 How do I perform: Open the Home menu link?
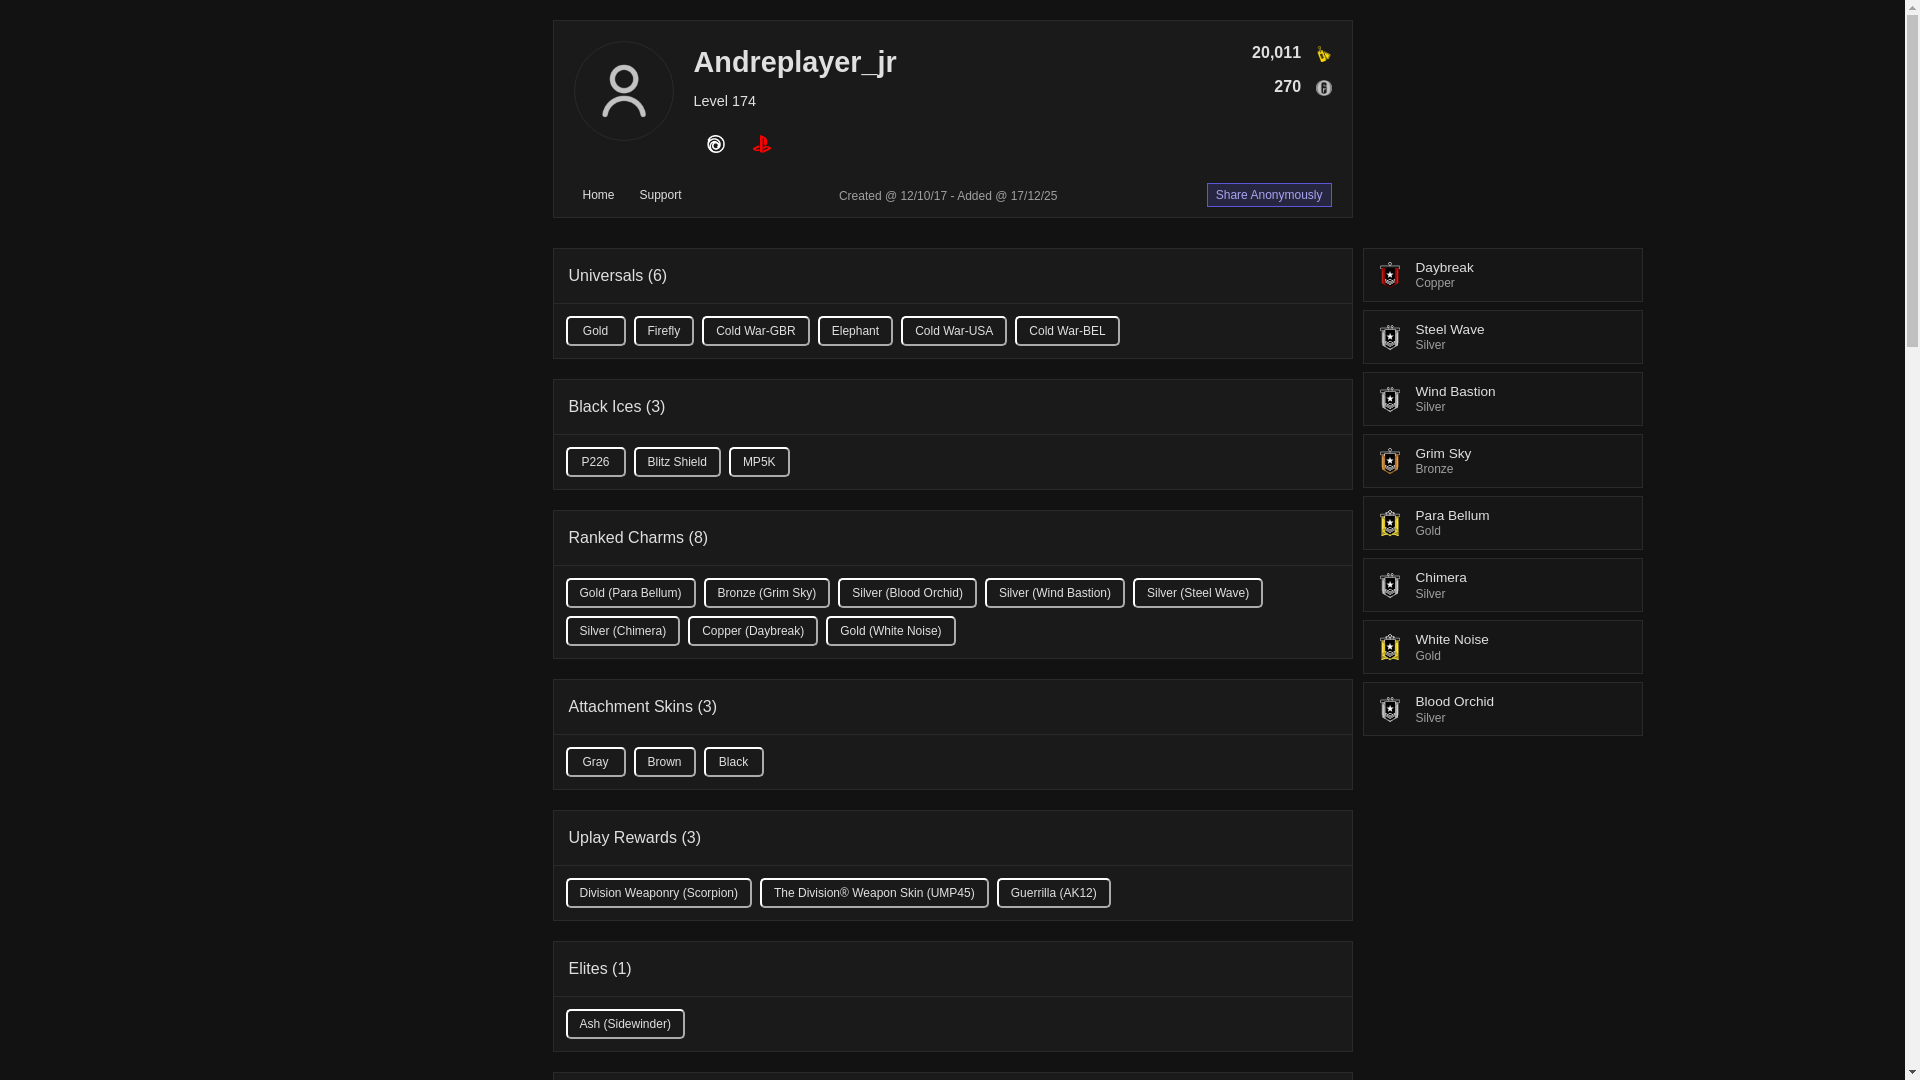point(598,195)
